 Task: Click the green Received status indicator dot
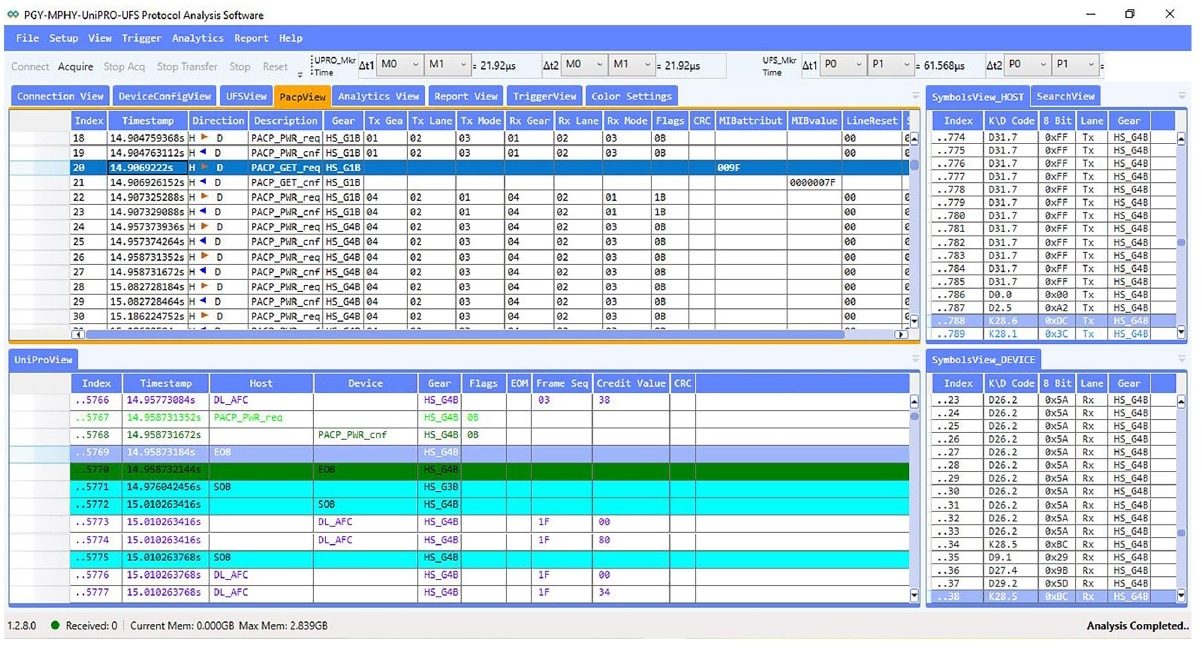tap(55, 626)
